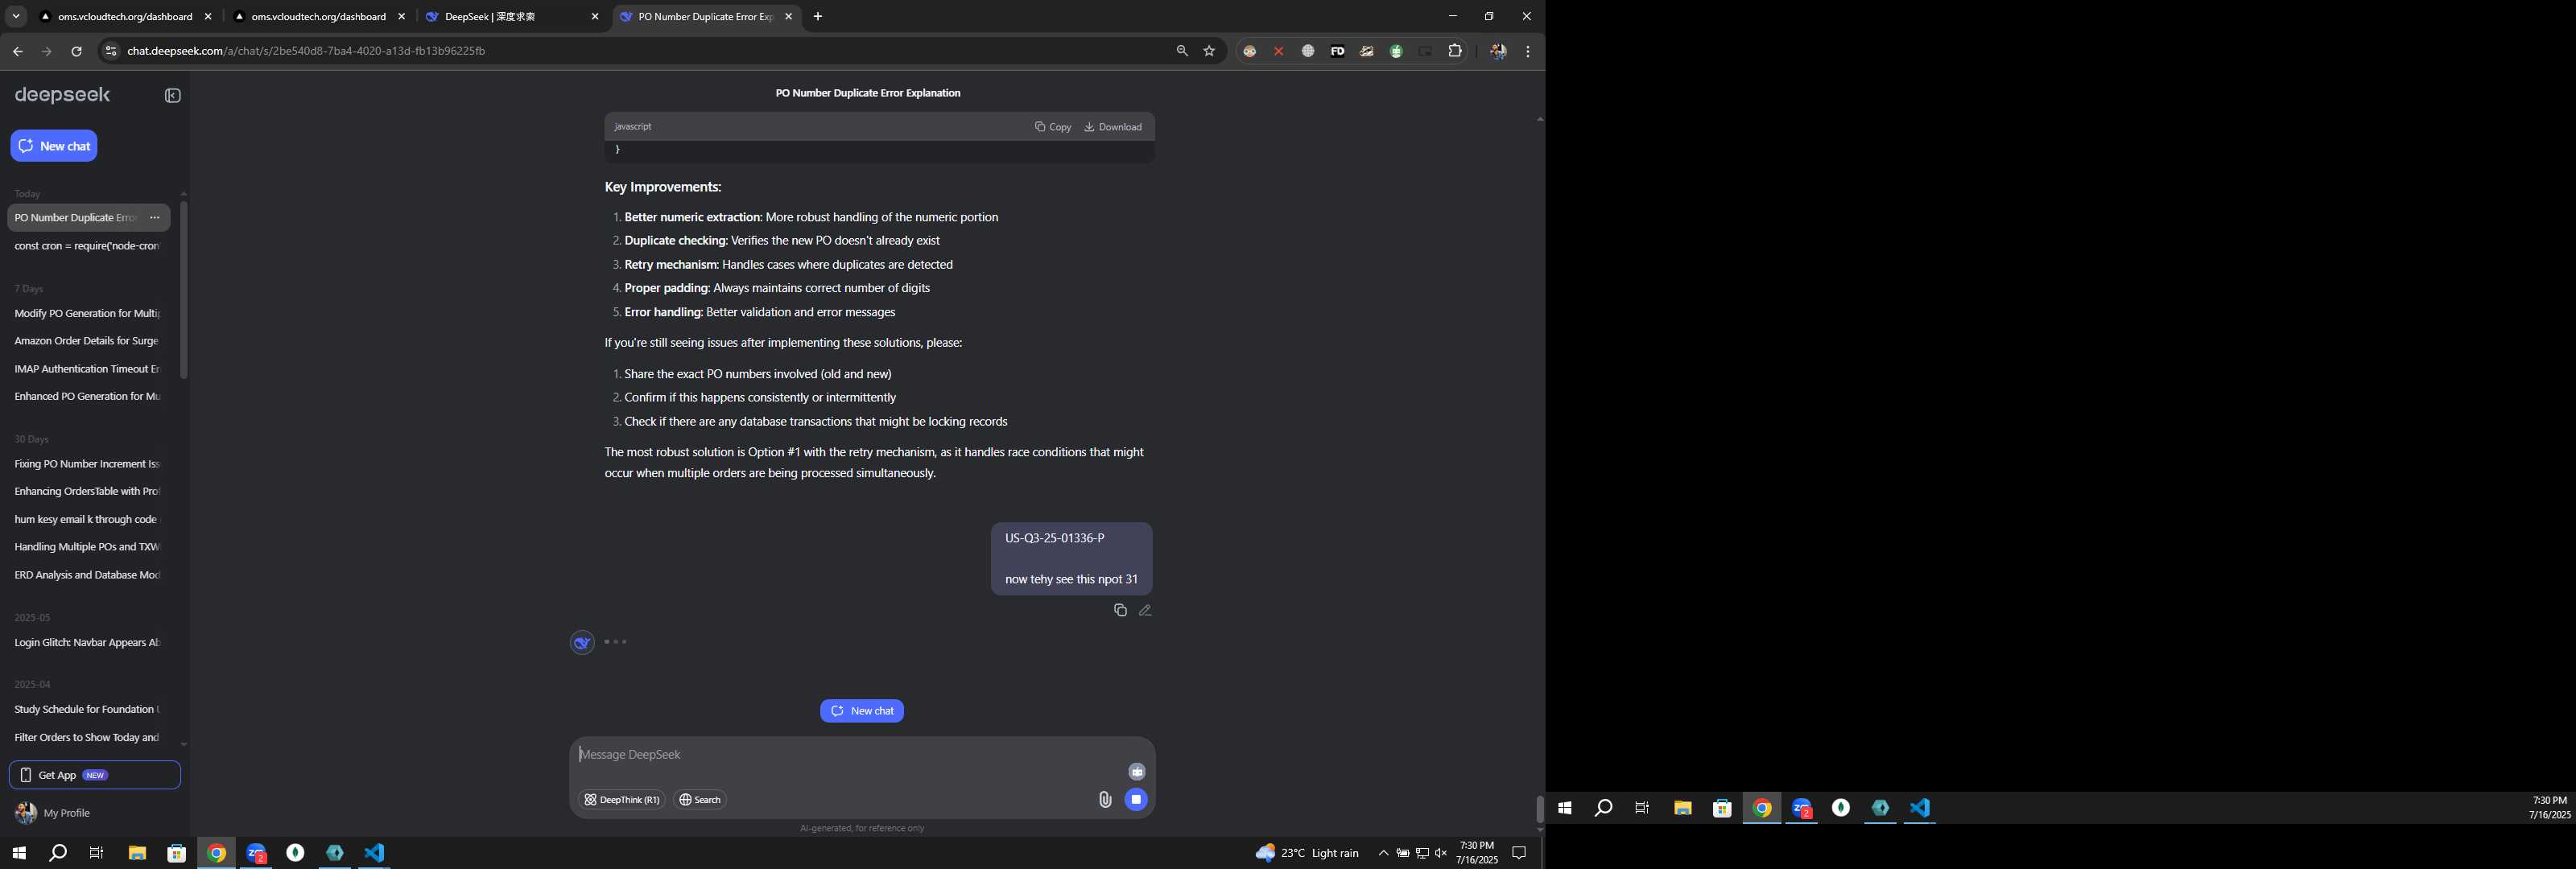Click the chat.deepseek.com address bar URL
Viewport: 2576px width, 869px height.
306,51
